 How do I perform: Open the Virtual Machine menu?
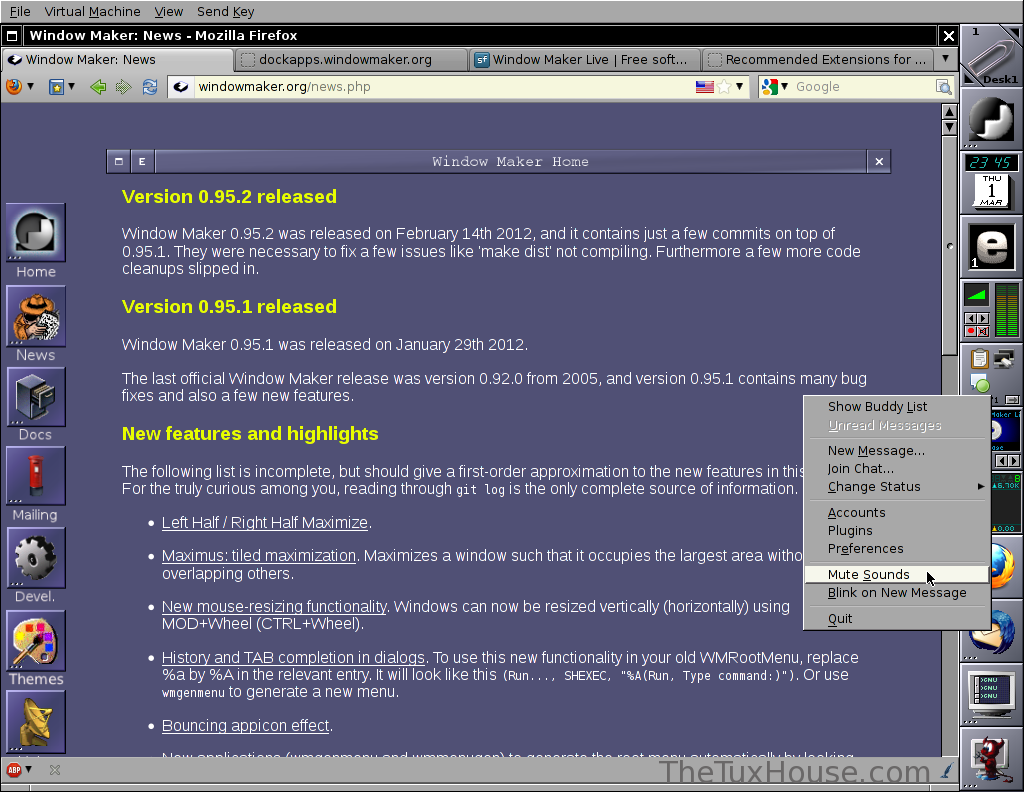(x=92, y=11)
